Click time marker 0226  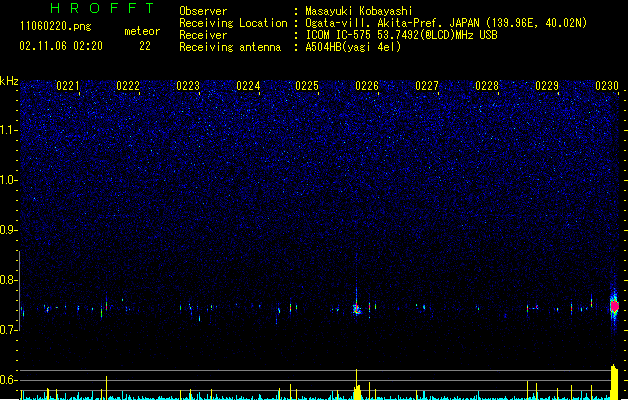click(367, 86)
